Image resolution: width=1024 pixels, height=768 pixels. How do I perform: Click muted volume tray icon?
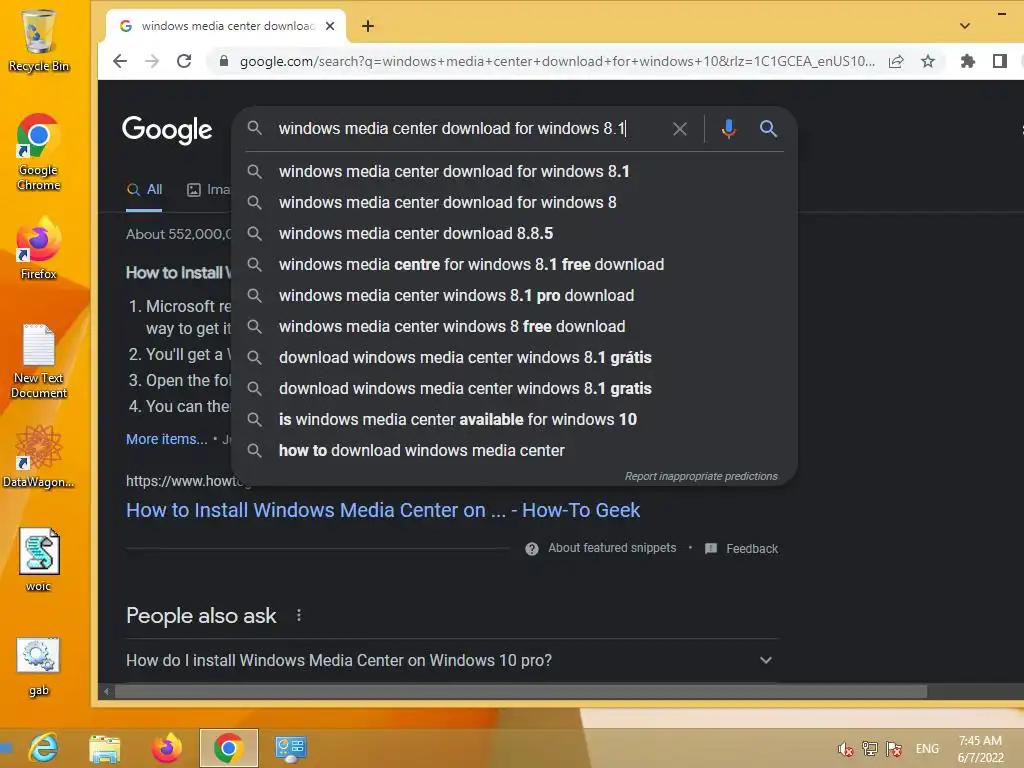[846, 749]
